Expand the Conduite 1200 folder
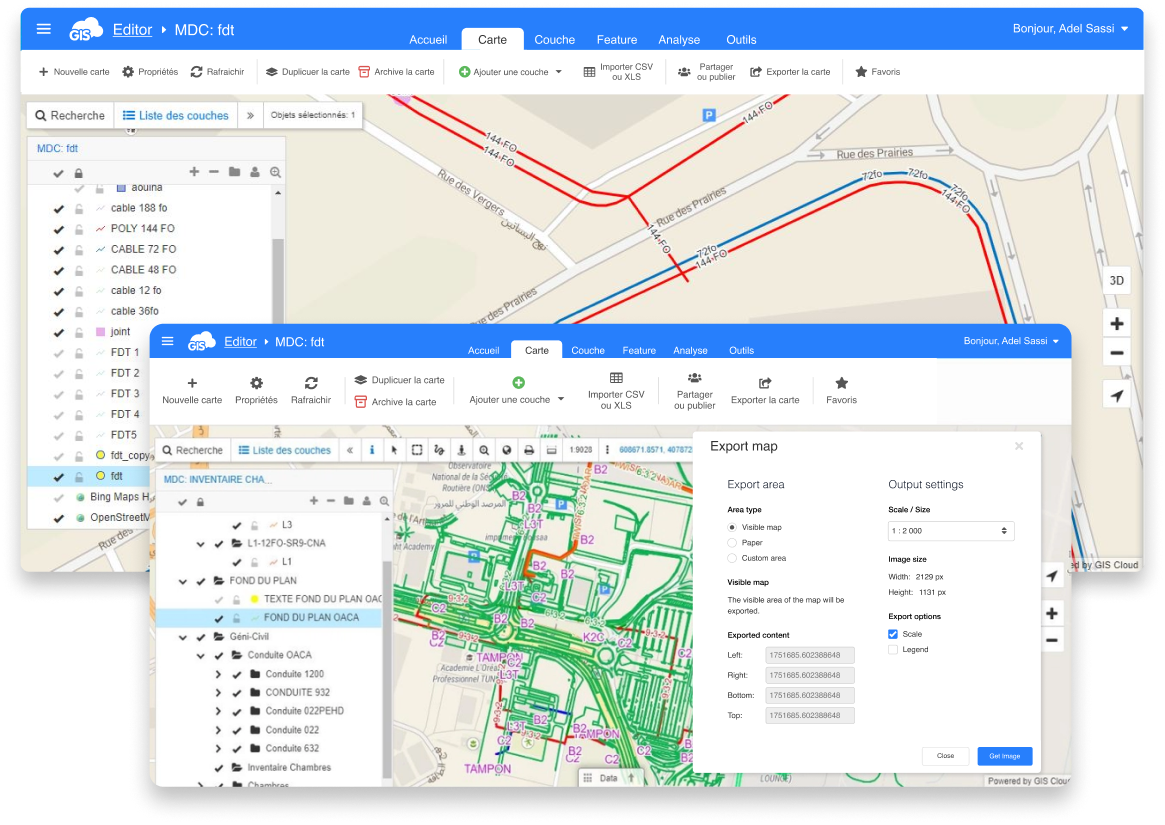 (x=218, y=674)
